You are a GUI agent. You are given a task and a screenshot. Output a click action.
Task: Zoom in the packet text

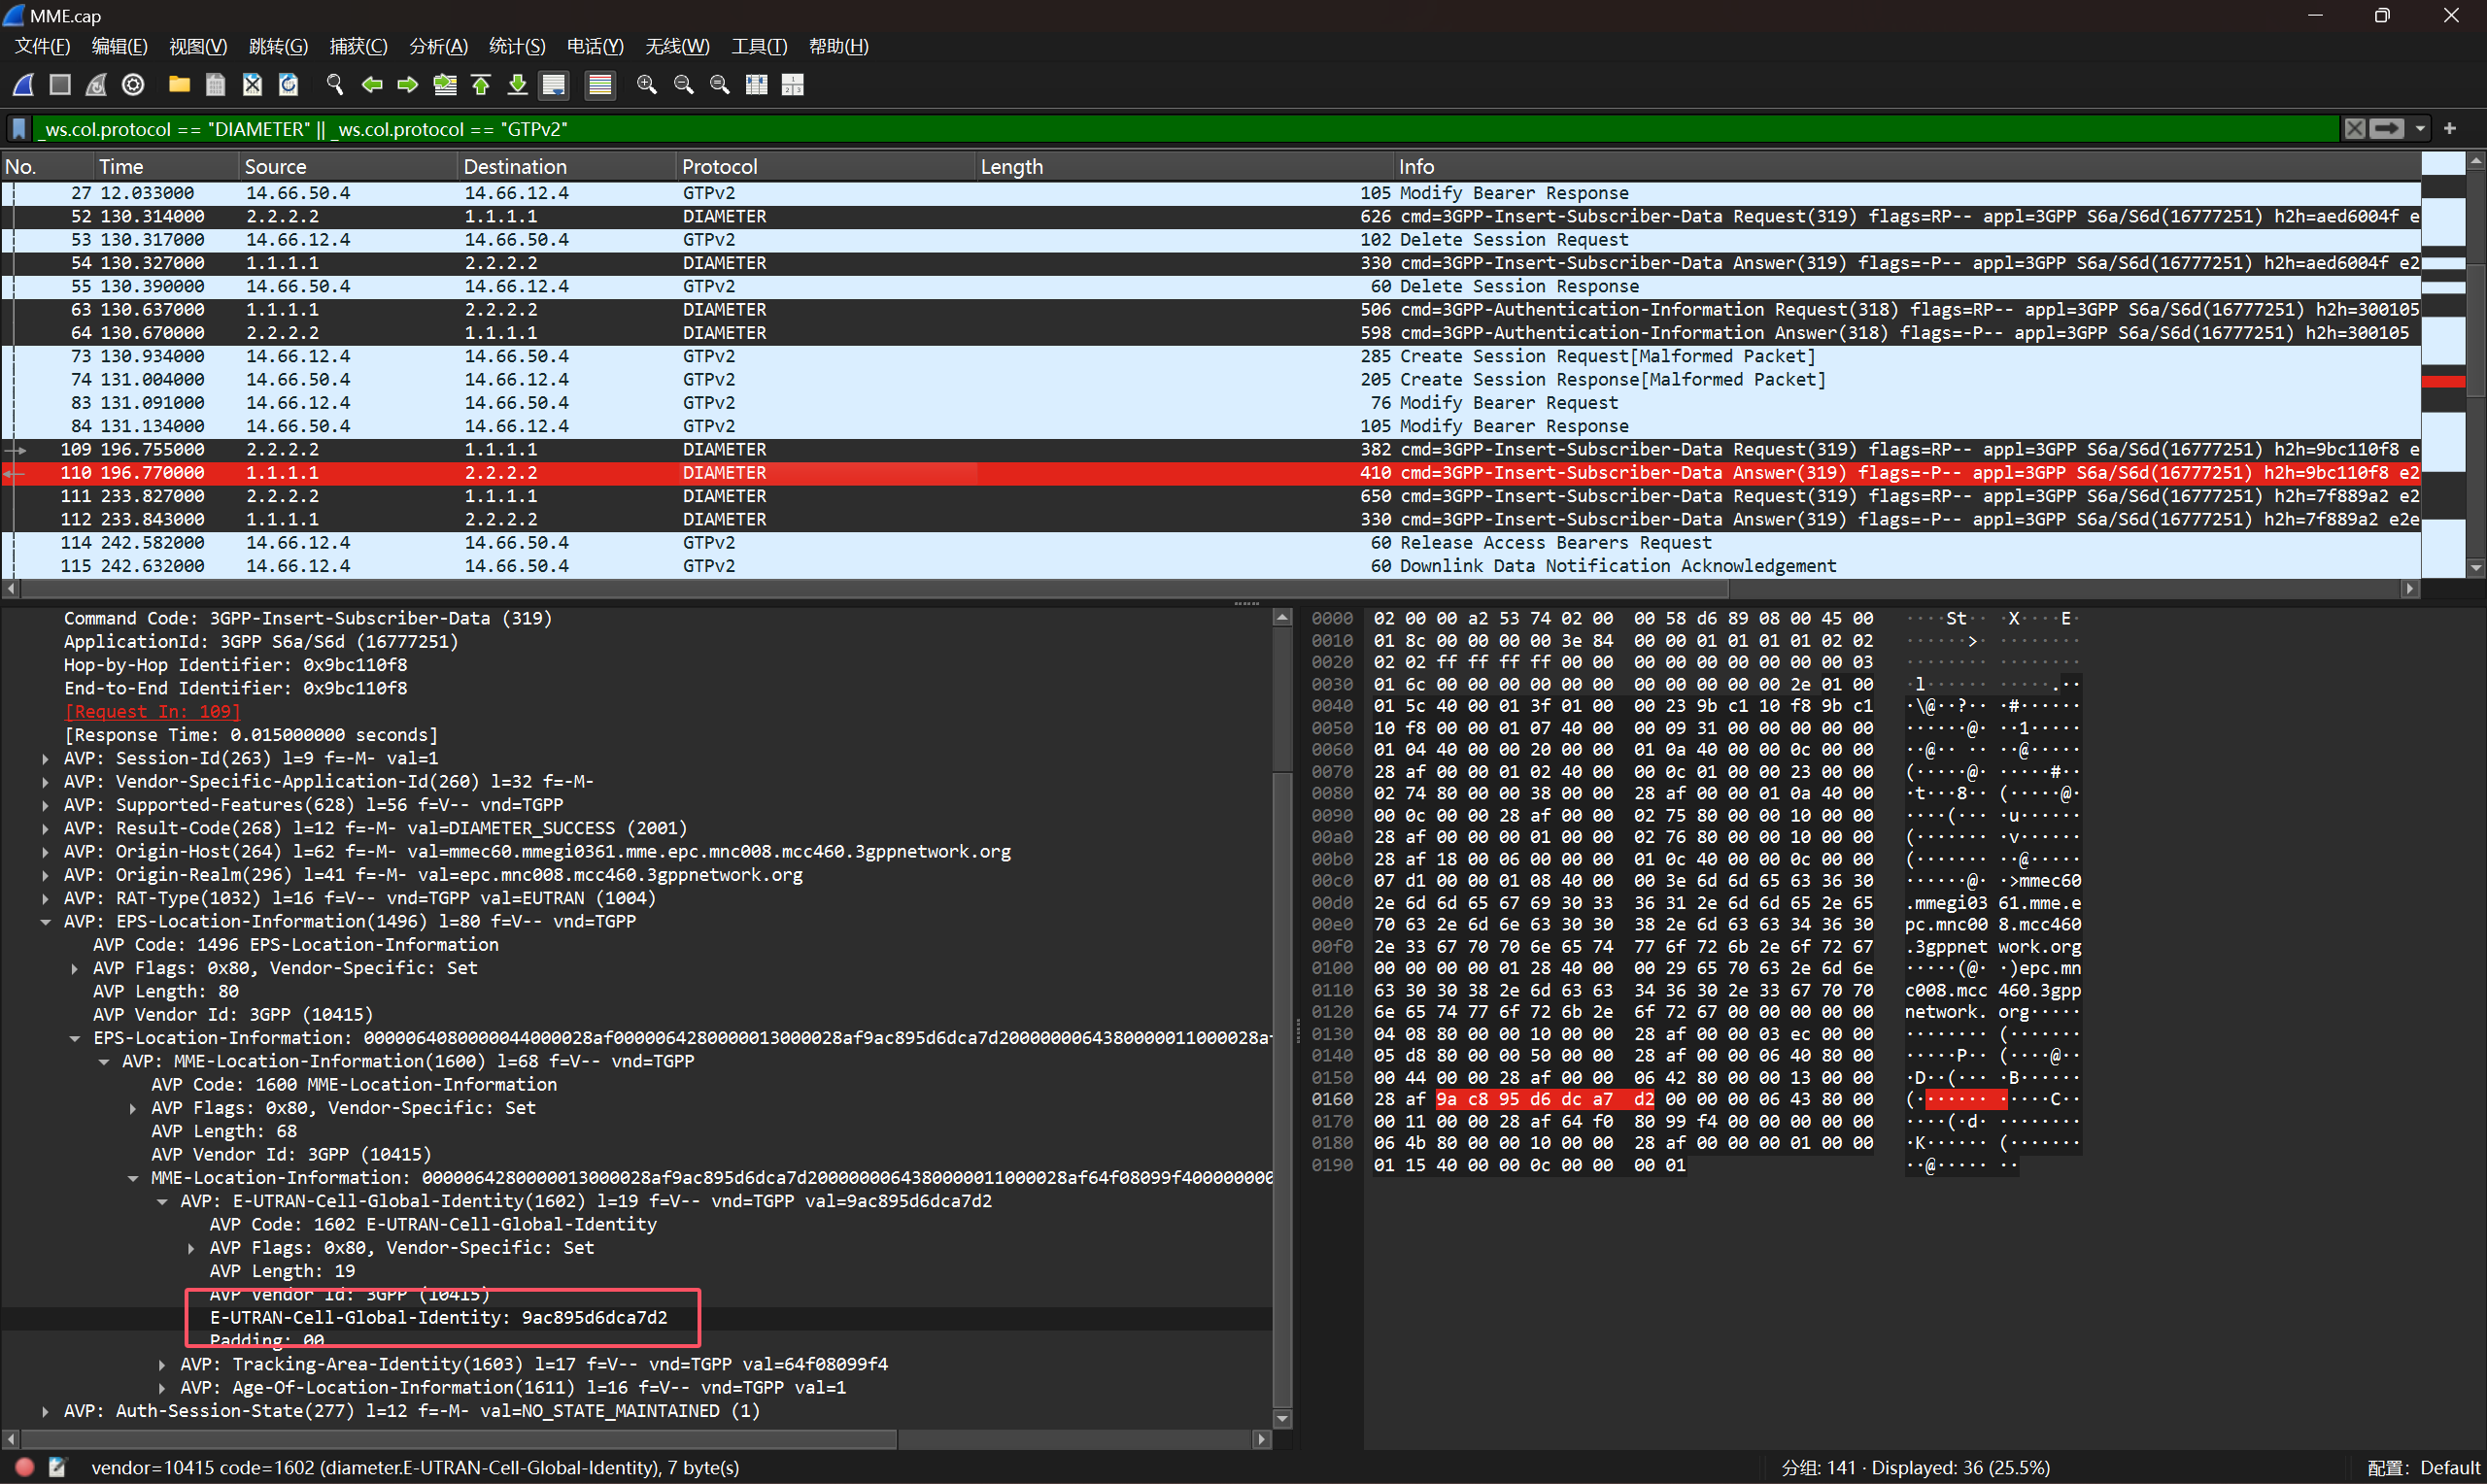point(647,85)
